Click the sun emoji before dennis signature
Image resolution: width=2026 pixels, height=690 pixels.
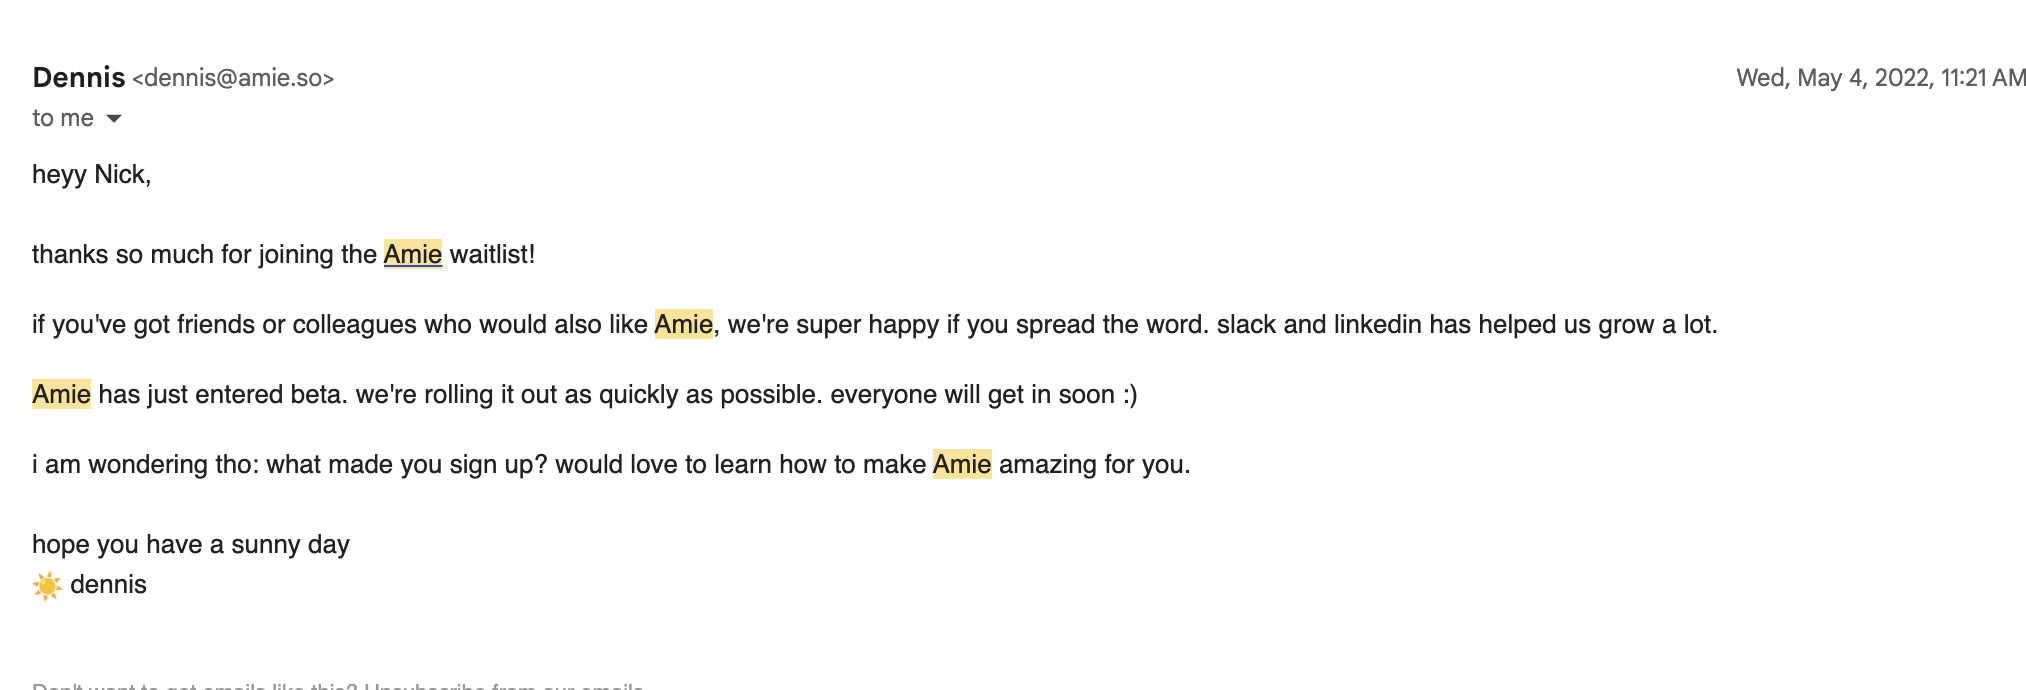point(47,585)
